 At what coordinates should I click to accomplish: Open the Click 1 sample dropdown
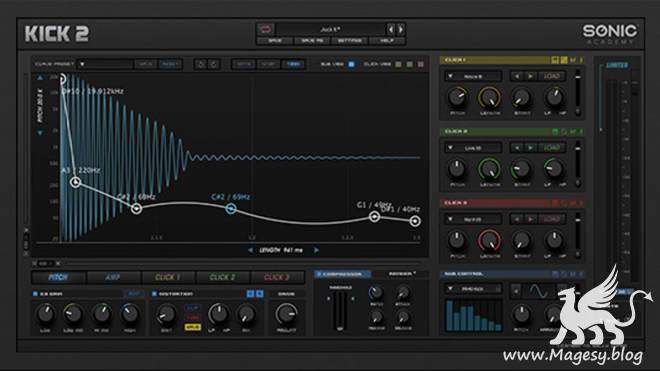[x=474, y=76]
